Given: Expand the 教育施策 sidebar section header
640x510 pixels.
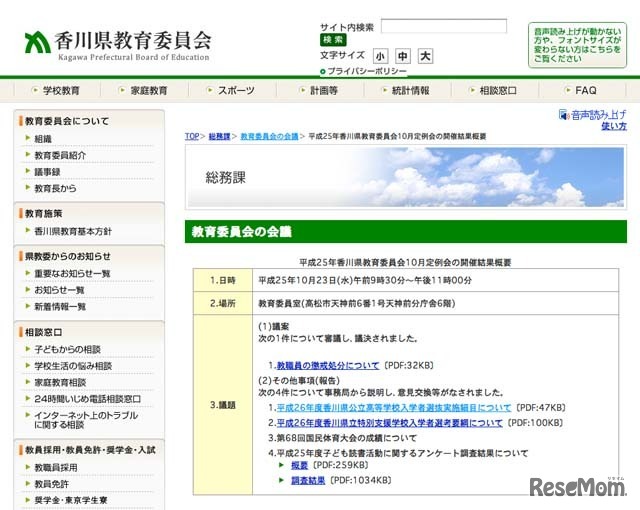Looking at the screenshot, I should (x=44, y=213).
